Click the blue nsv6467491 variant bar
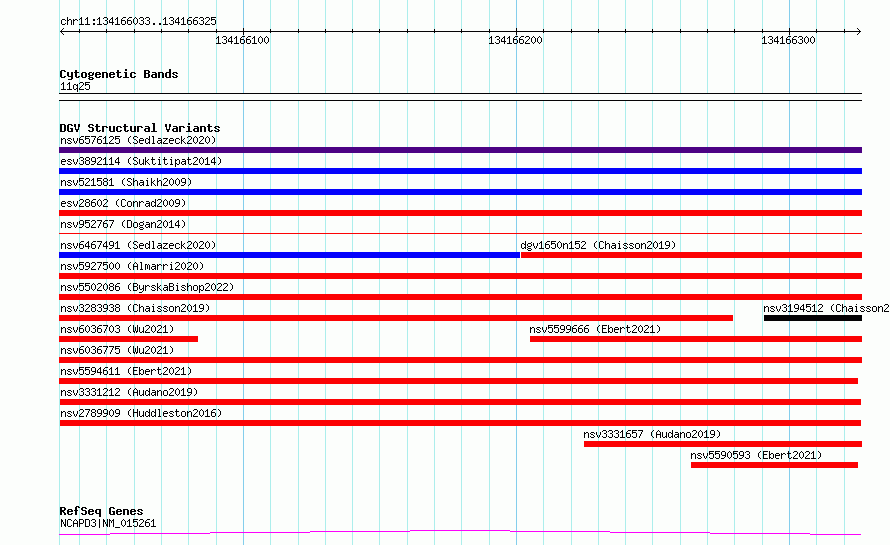 pos(289,255)
